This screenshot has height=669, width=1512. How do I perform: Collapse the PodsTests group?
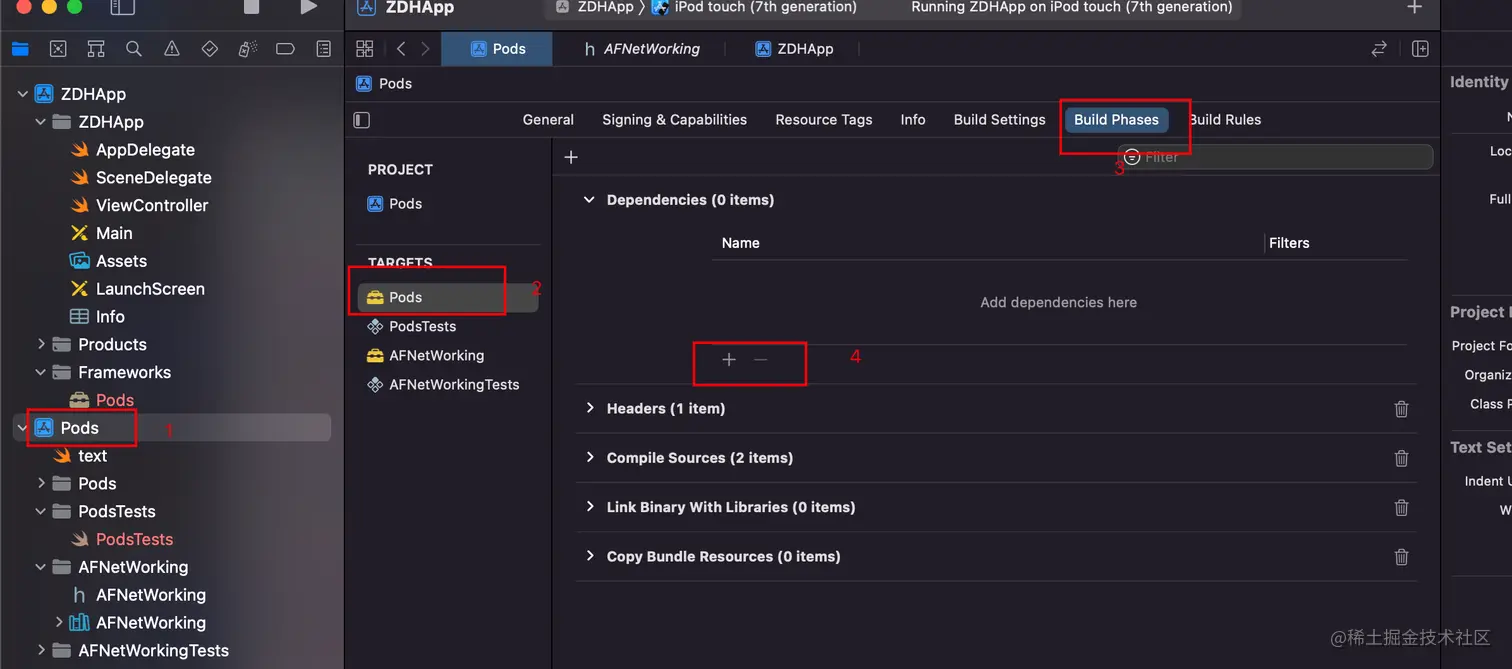point(41,511)
